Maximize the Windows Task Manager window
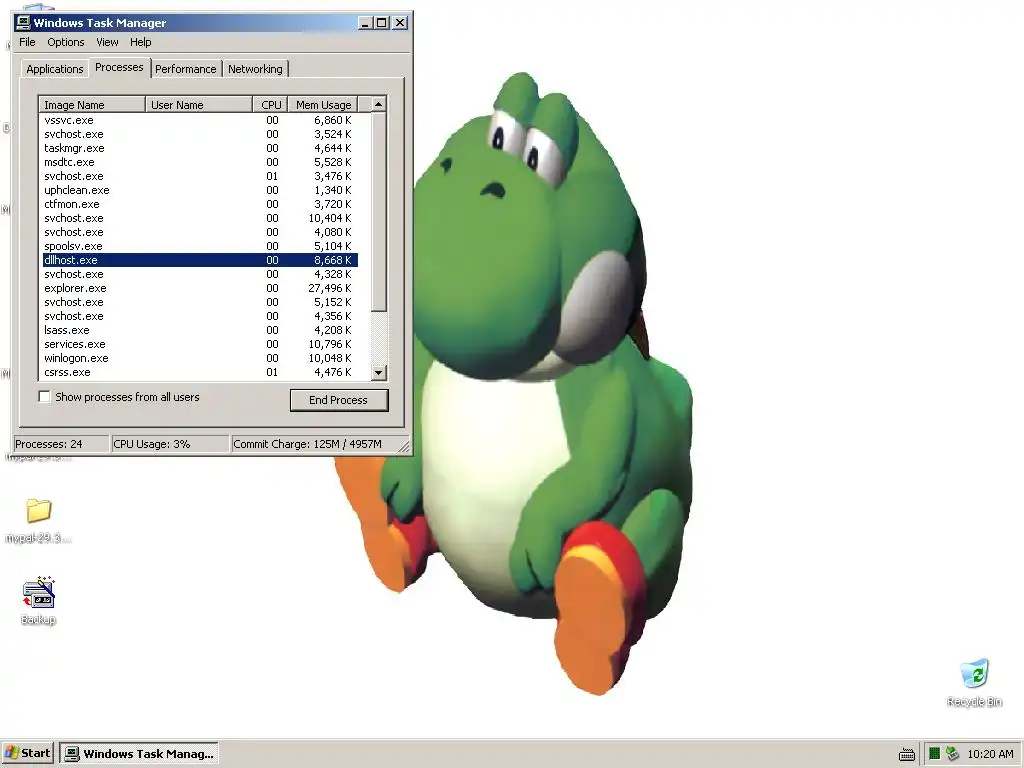1024x768 pixels. (382, 23)
